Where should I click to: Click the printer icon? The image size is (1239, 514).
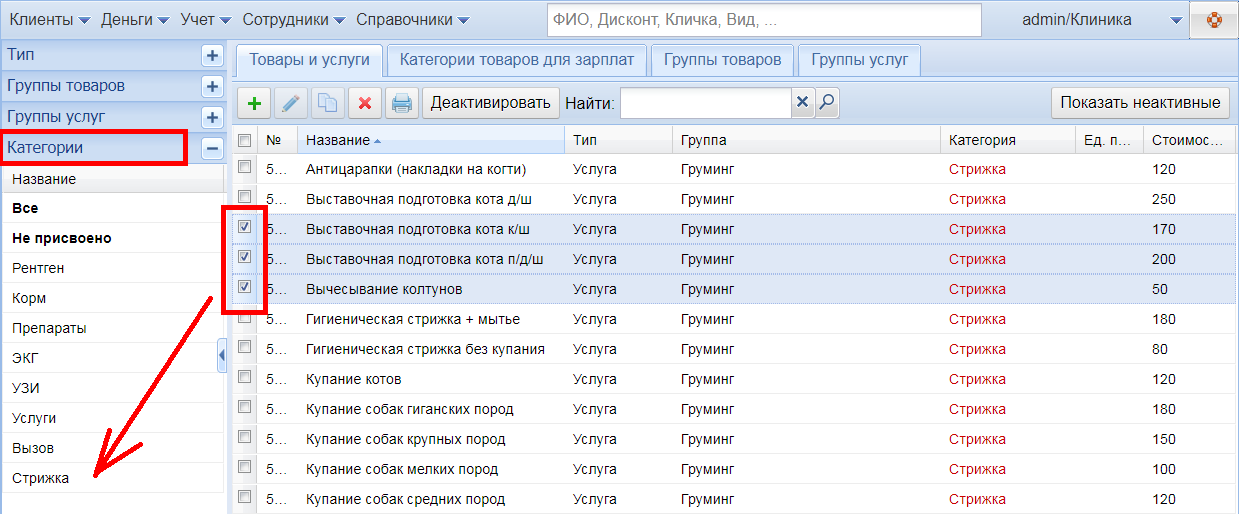click(x=401, y=103)
